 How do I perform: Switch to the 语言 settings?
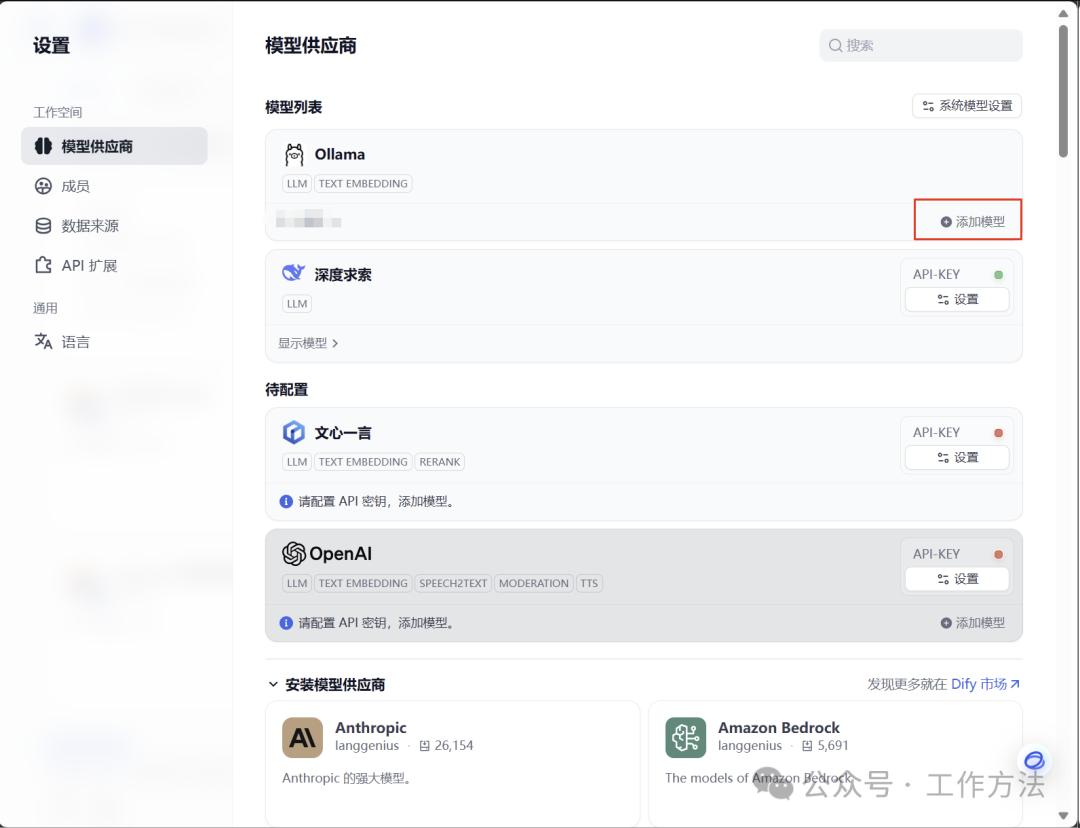pyautogui.click(x=62, y=342)
